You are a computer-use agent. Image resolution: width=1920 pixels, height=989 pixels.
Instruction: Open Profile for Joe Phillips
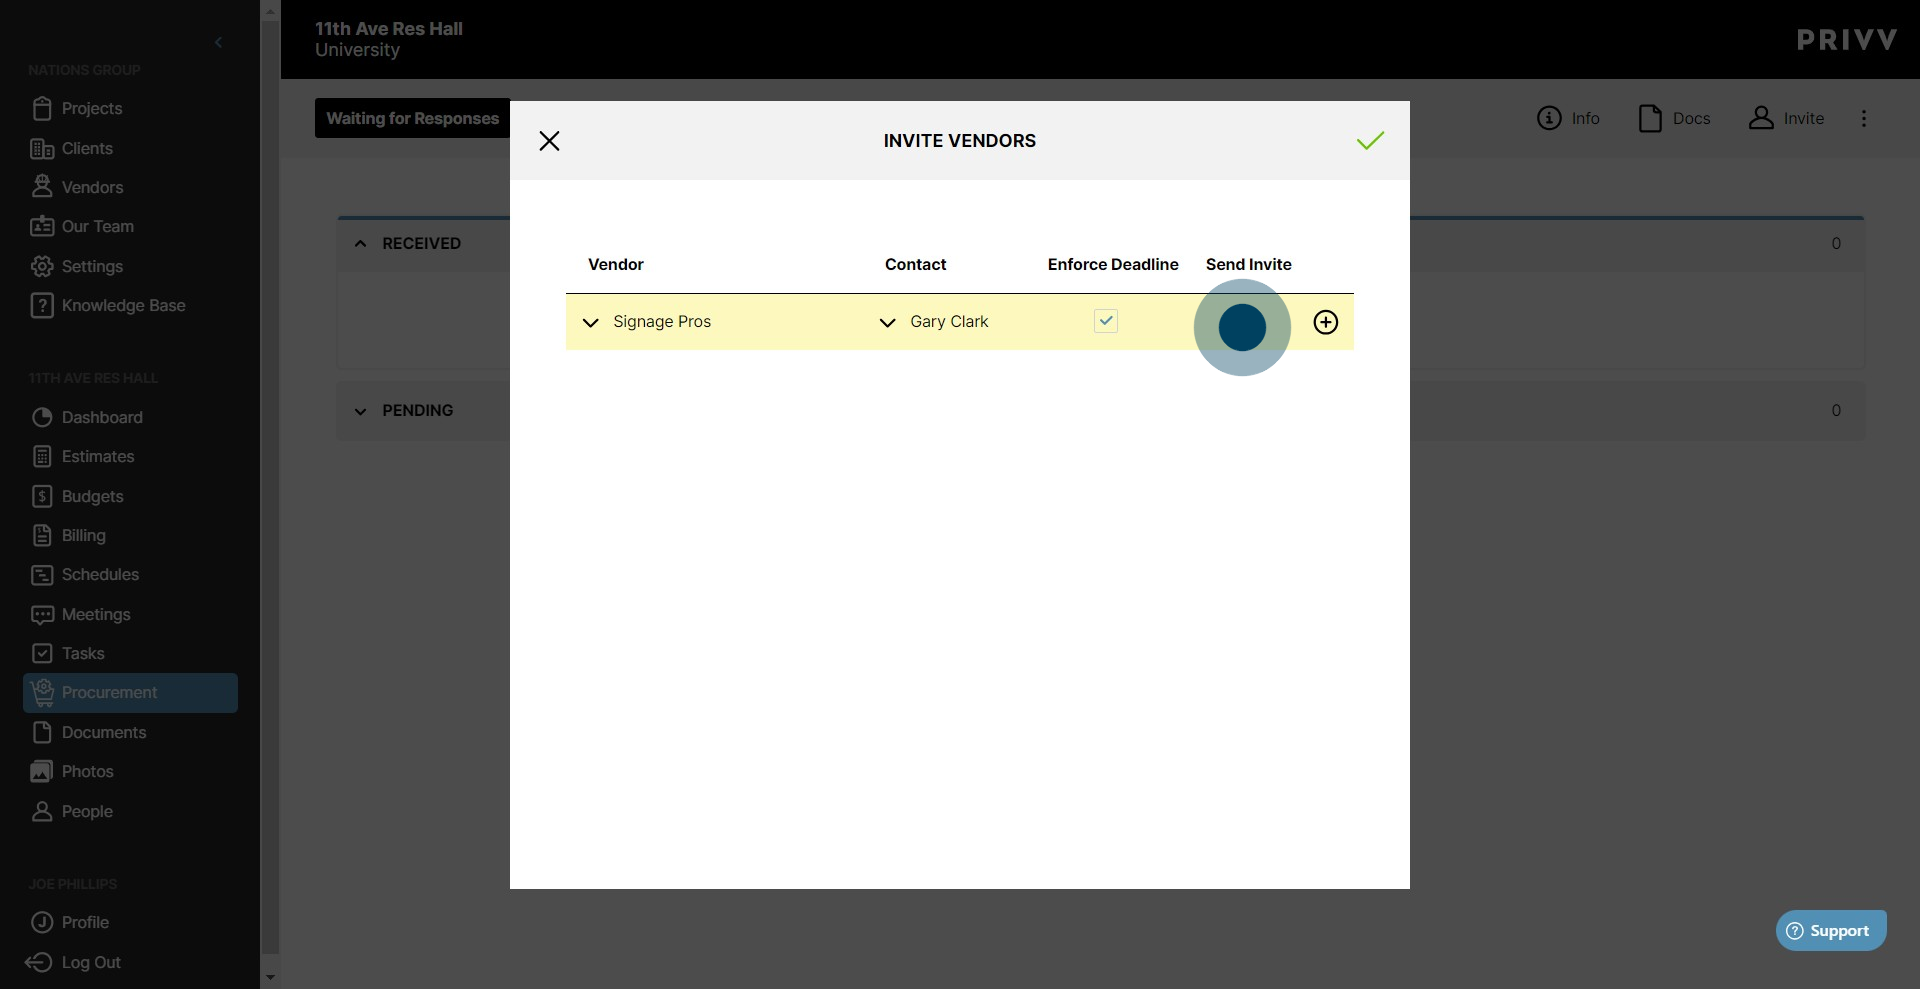[x=85, y=922]
